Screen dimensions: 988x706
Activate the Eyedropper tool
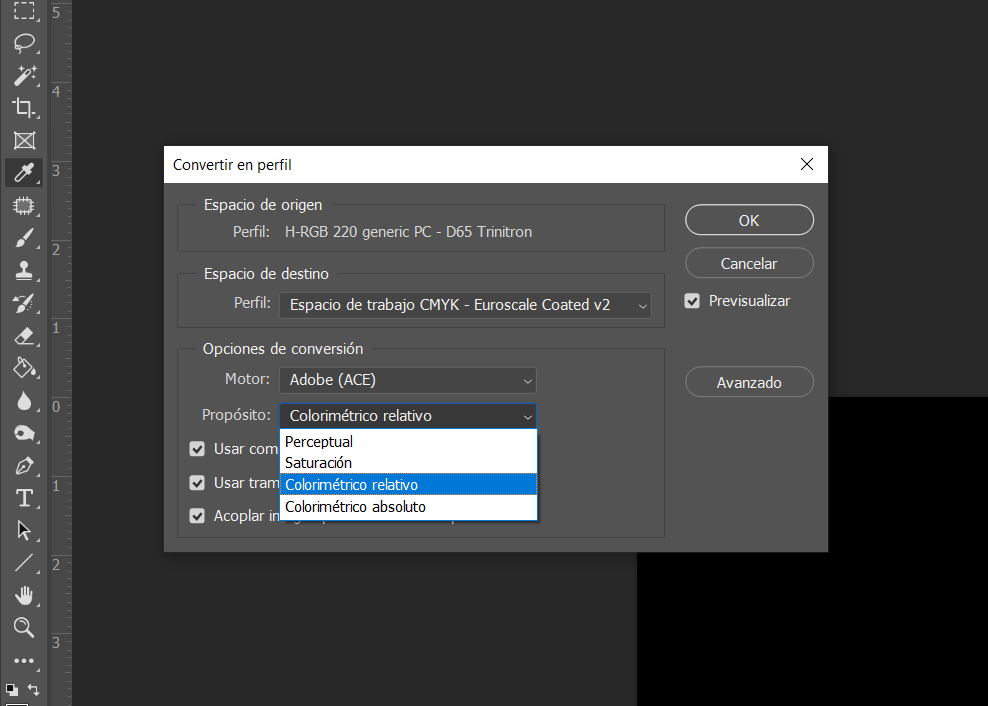click(24, 173)
